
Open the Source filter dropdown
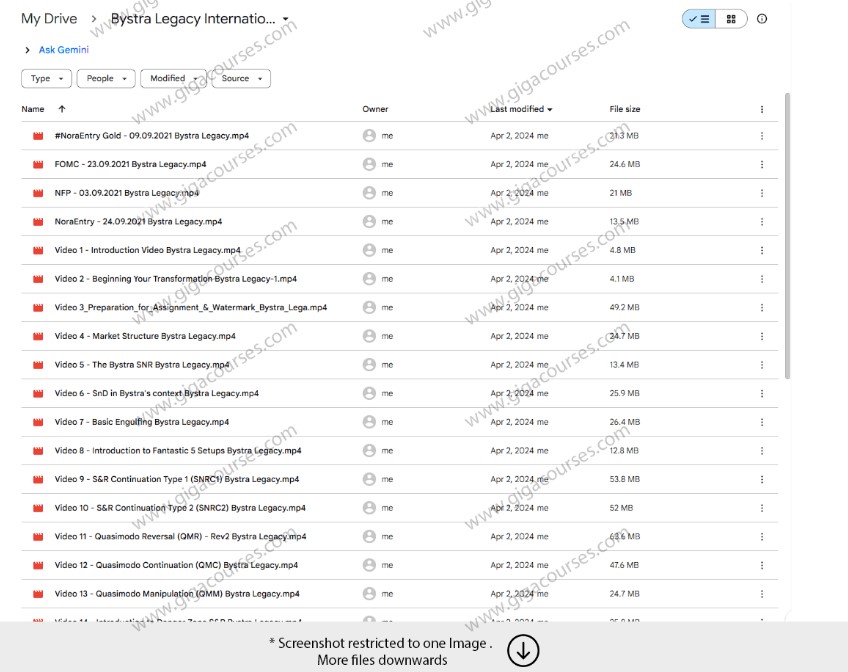coord(241,78)
